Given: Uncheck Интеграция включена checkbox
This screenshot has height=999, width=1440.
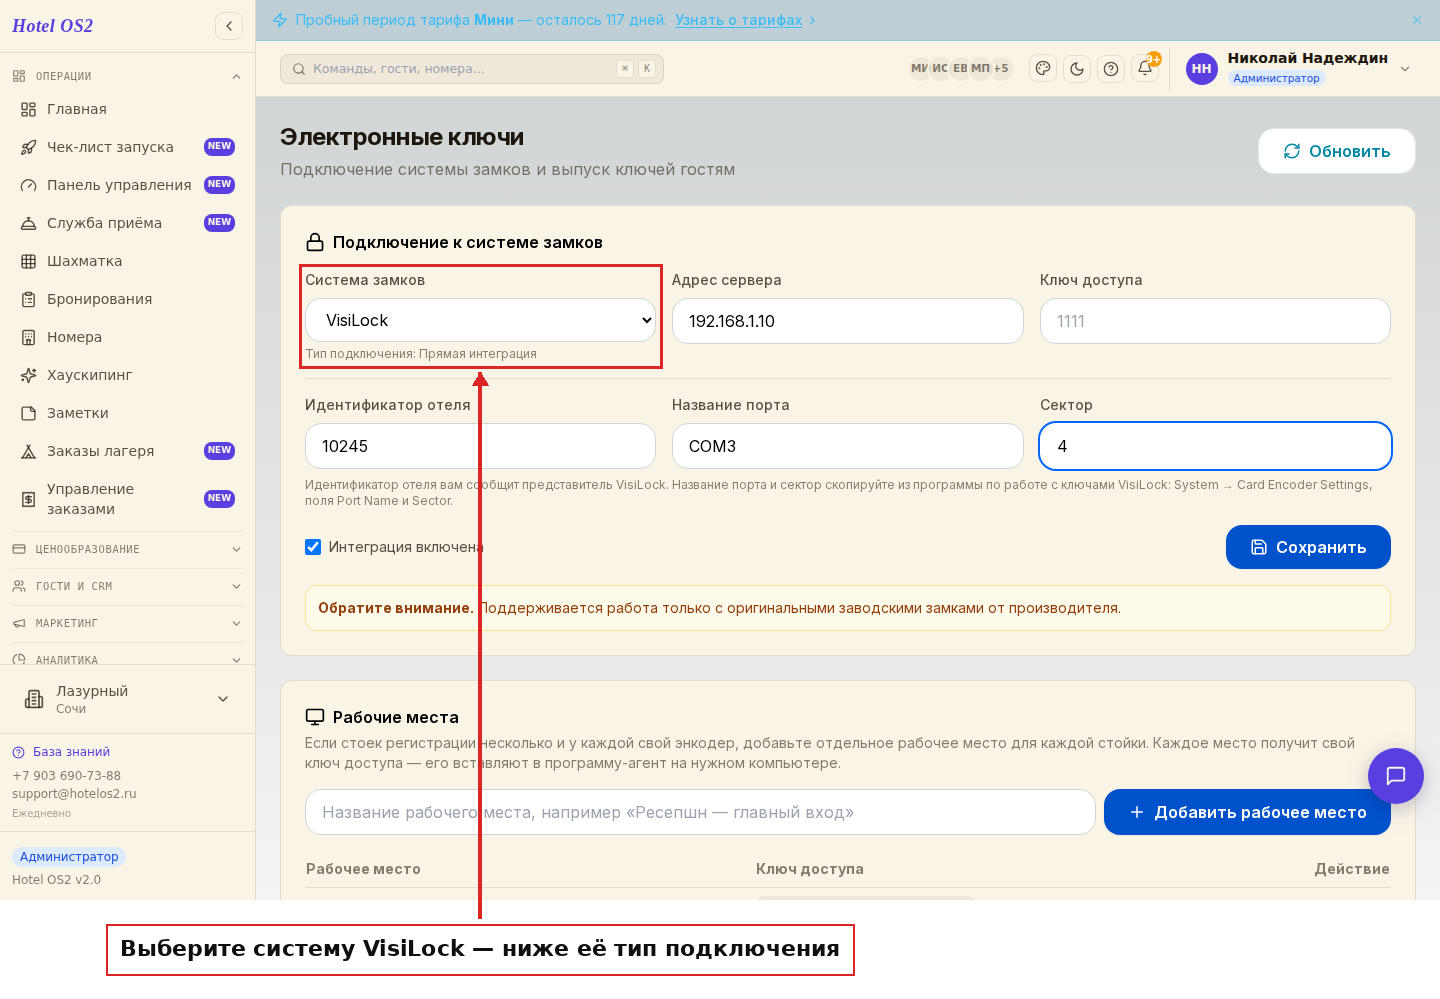Looking at the screenshot, I should pos(313,547).
